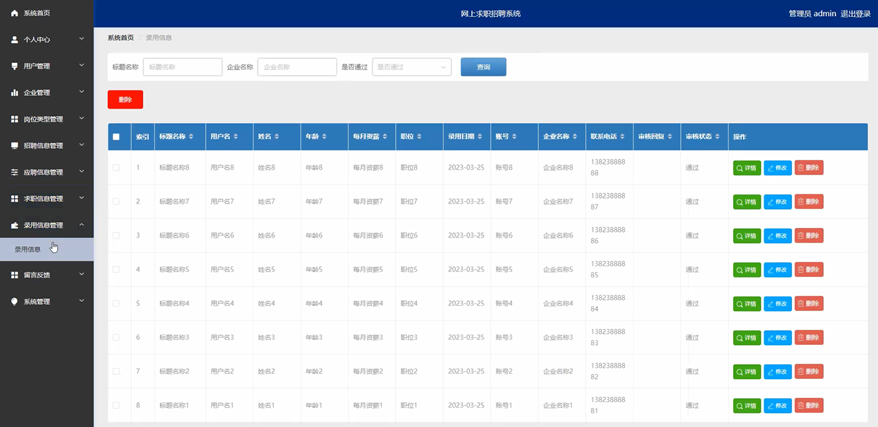Check the row checkbox for 标题名称3
Viewport: 878px width, 427px height.
(116, 337)
